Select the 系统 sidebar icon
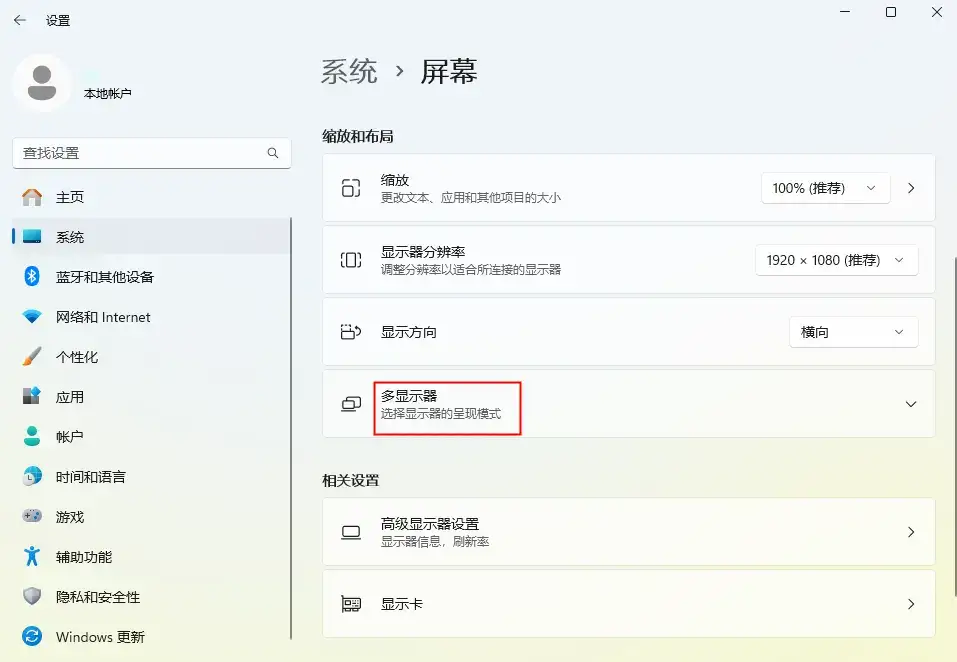The width and height of the screenshot is (957, 662). (34, 237)
